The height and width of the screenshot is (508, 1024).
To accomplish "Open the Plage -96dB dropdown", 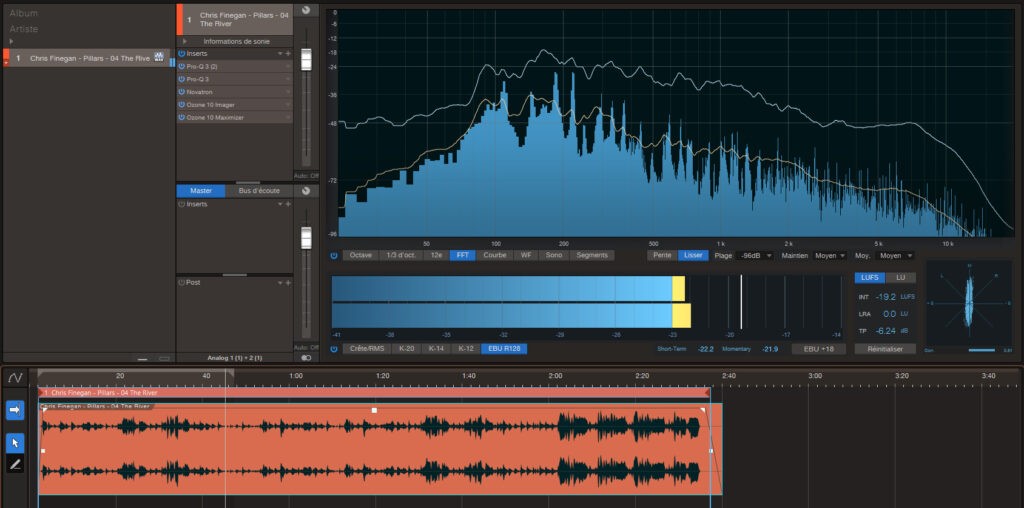I will pyautogui.click(x=756, y=255).
